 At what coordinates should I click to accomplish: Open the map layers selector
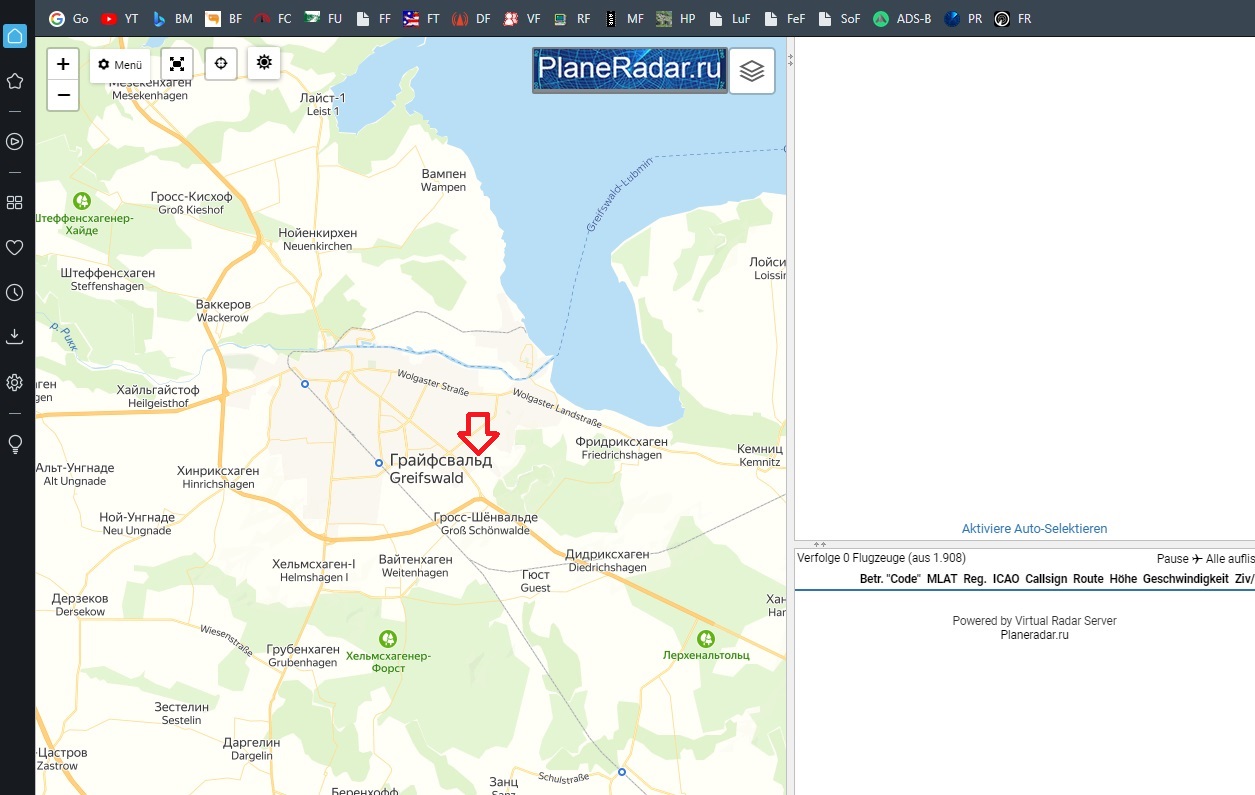click(x=752, y=71)
